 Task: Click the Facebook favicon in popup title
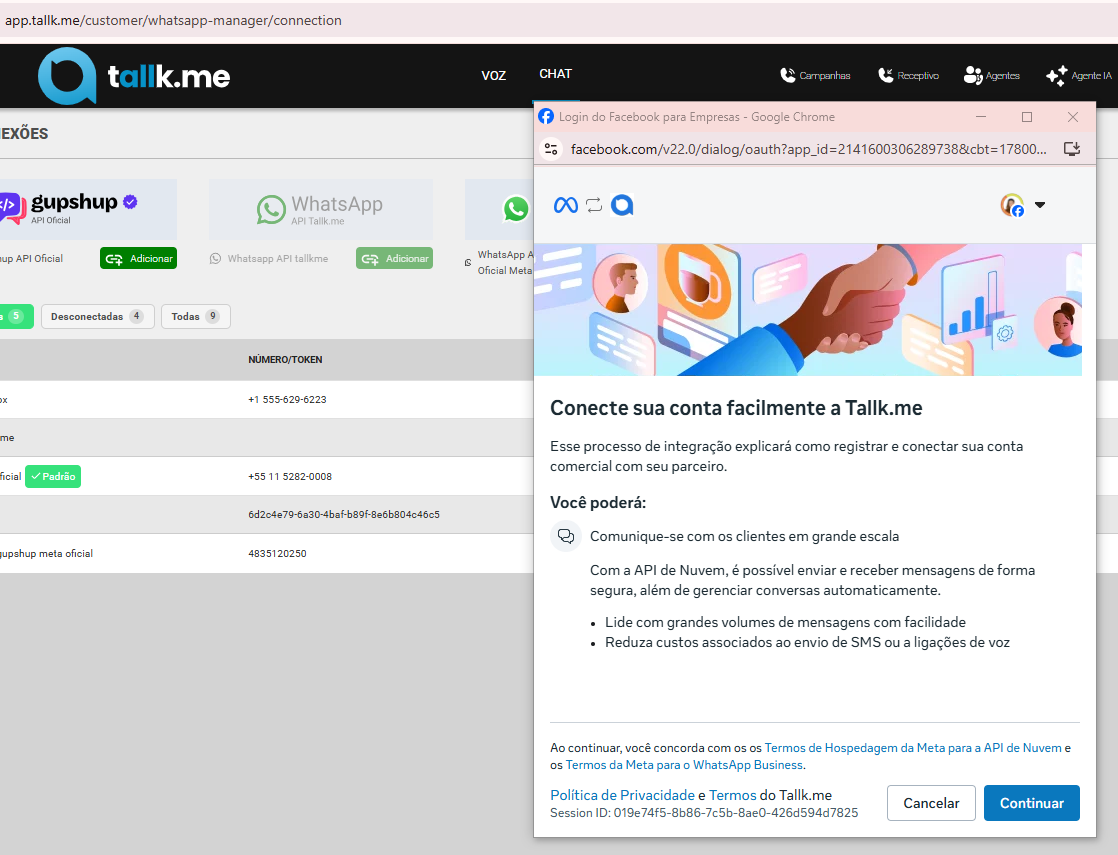point(546,116)
